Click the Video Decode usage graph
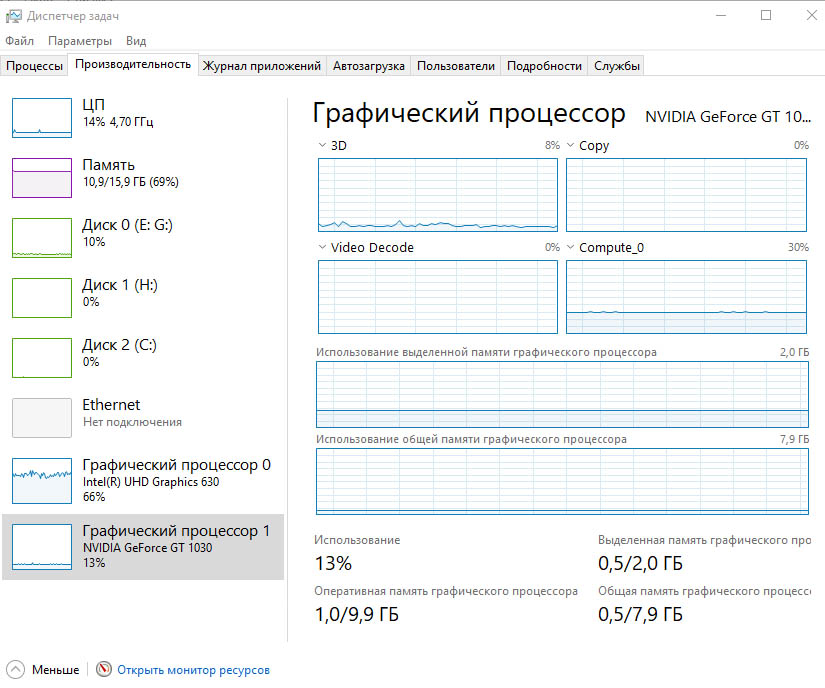 [x=438, y=297]
